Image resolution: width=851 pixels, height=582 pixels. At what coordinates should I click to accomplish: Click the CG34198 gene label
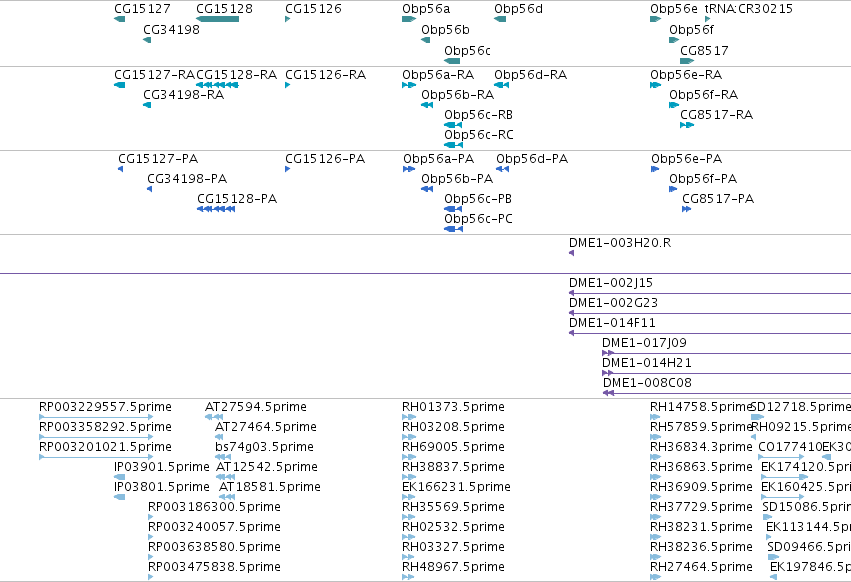coord(171,29)
